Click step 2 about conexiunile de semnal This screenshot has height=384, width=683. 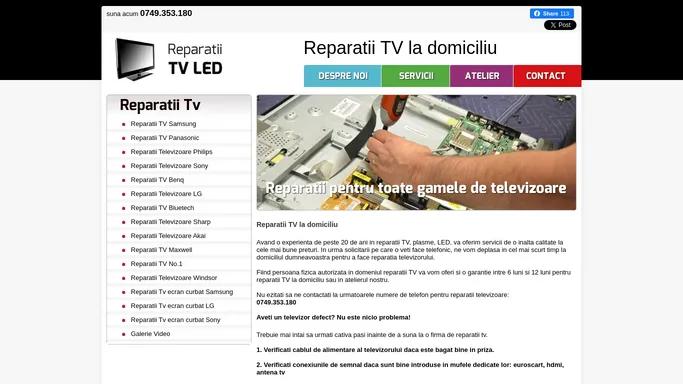[410, 368]
